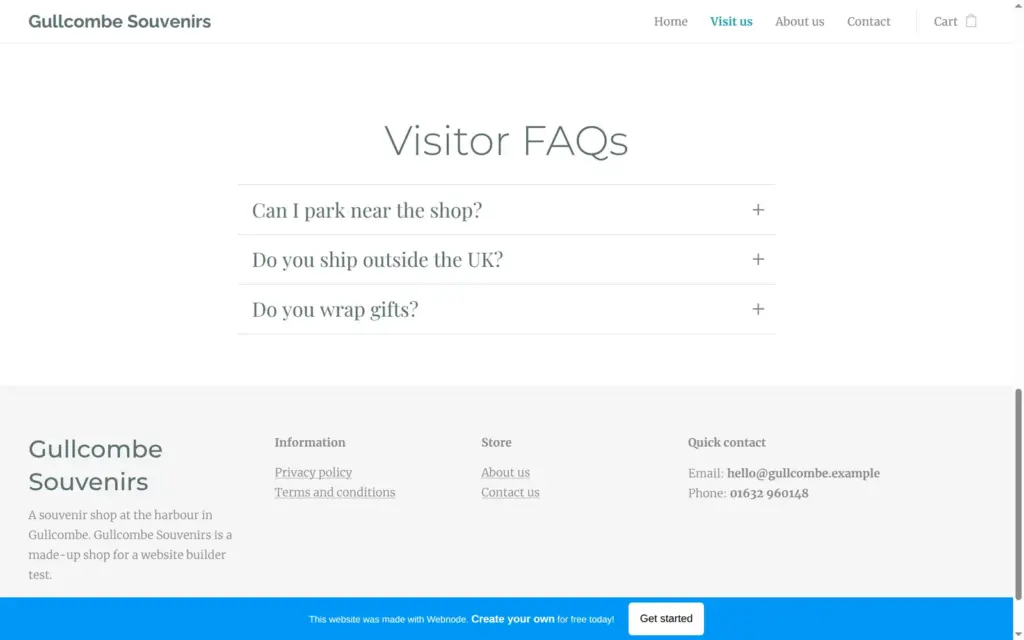Click plus icon beside shipping question
This screenshot has width=1024, height=640.
tap(758, 259)
